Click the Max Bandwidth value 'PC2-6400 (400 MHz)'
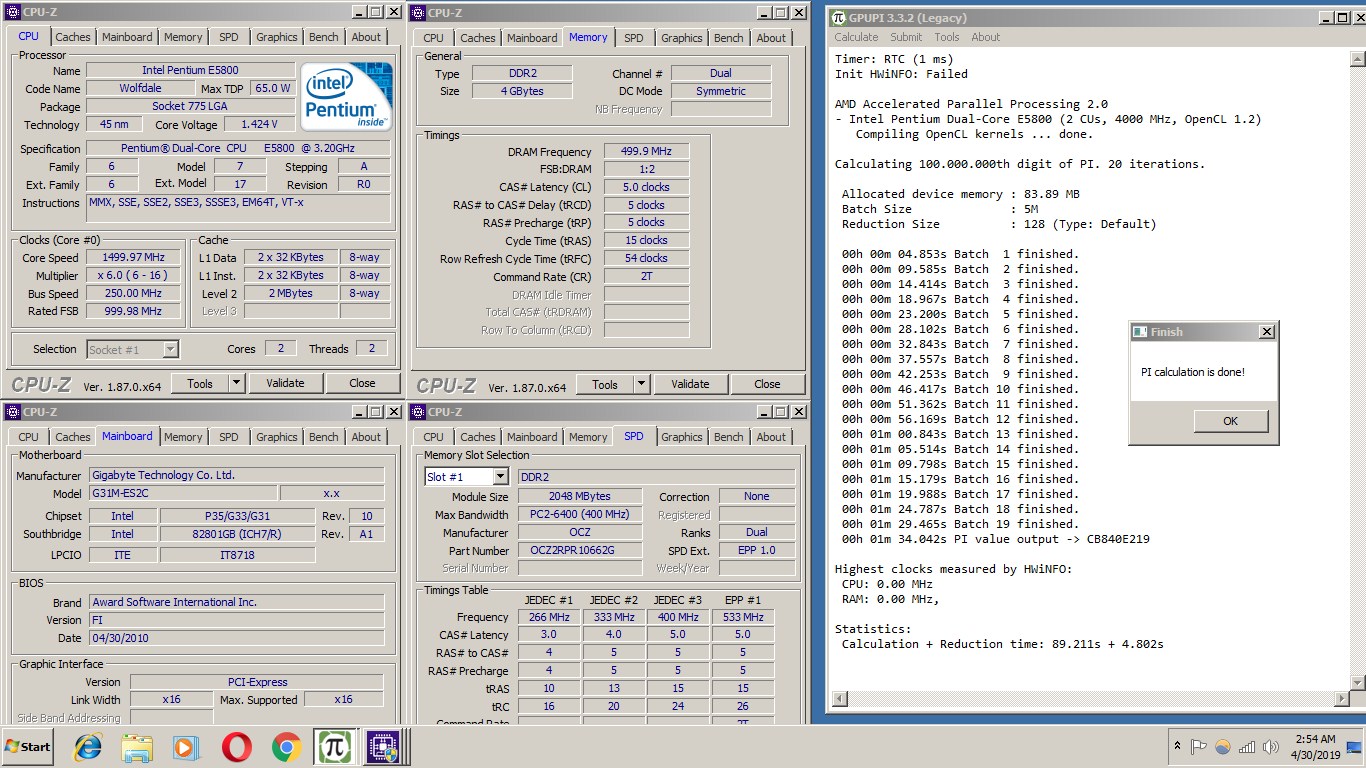The height and width of the screenshot is (768, 1366). click(x=580, y=514)
